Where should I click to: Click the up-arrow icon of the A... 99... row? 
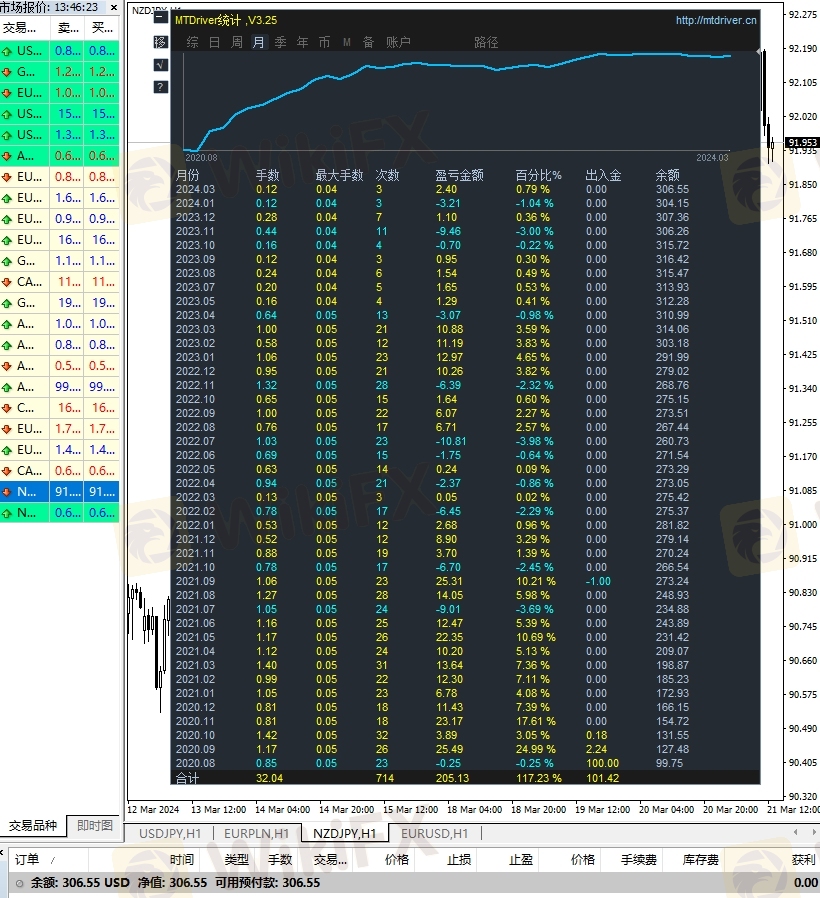click(7, 387)
